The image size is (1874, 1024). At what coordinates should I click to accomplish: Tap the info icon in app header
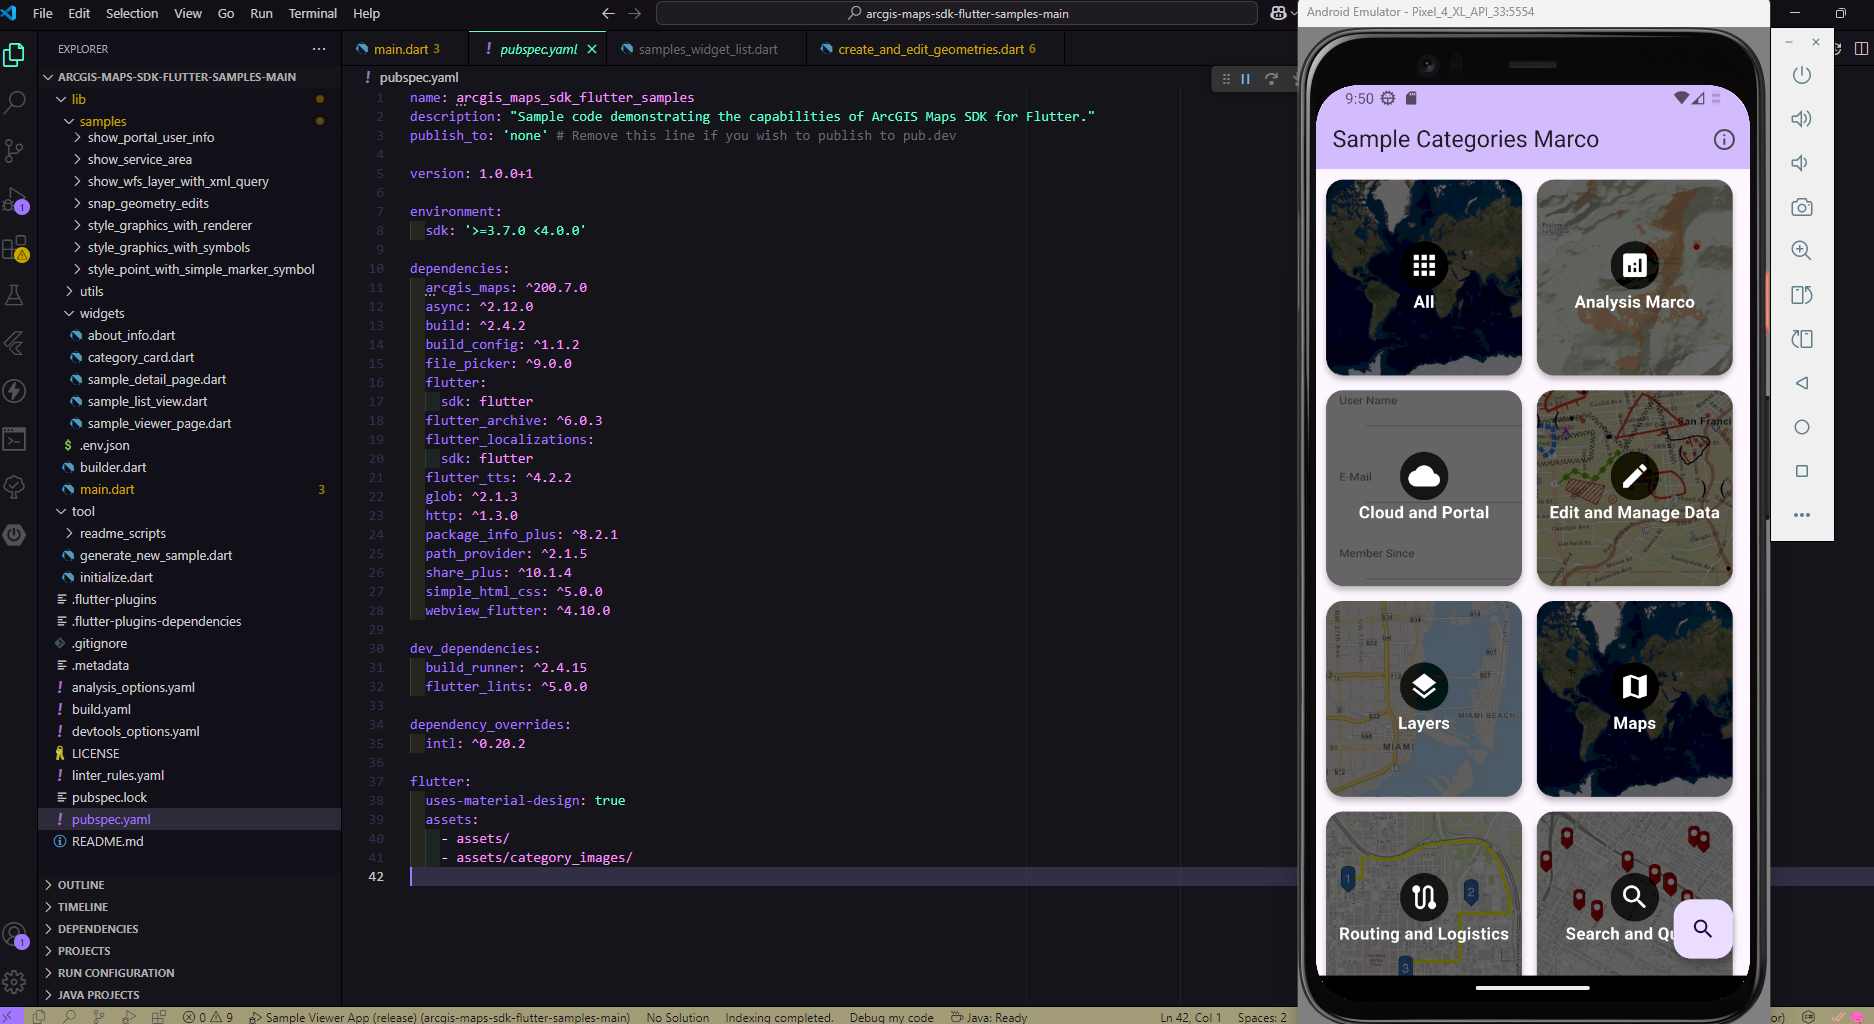pos(1724,140)
